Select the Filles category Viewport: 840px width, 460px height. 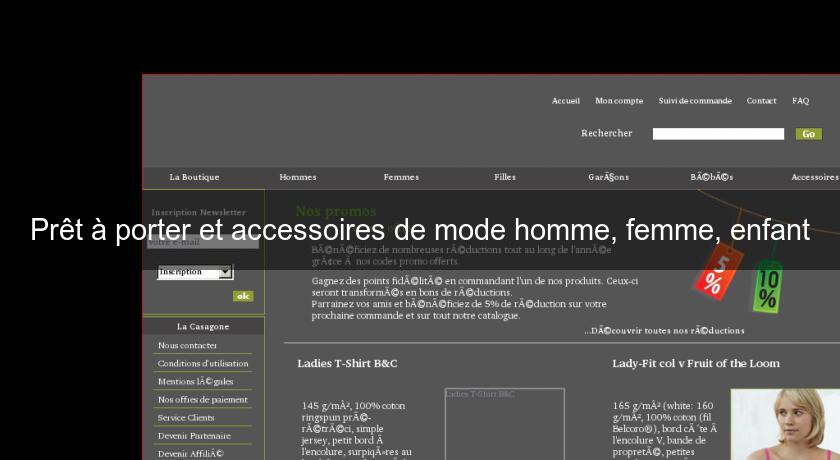(x=505, y=177)
